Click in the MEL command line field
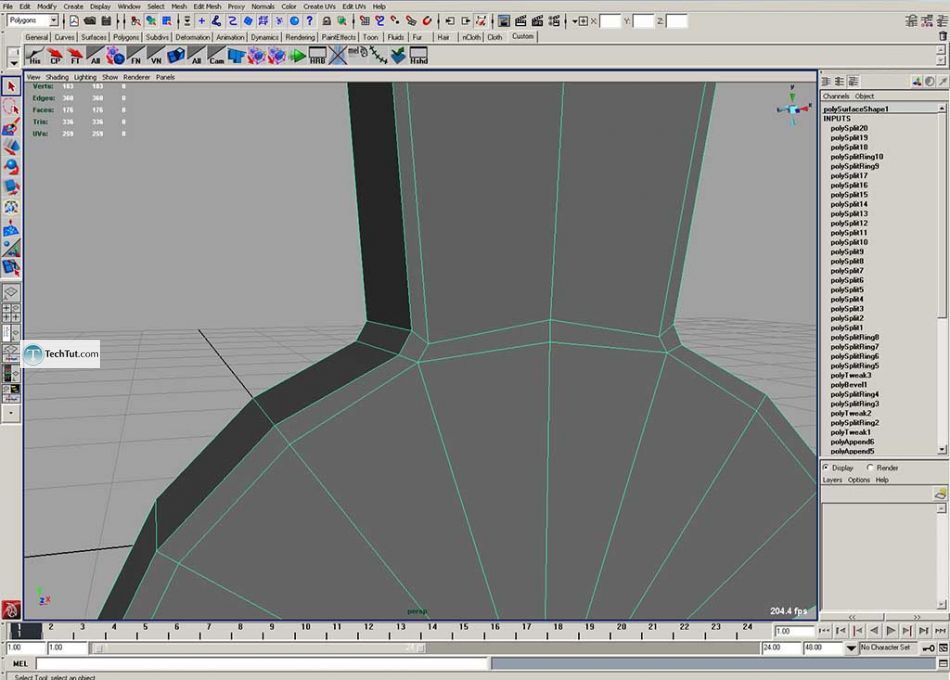 pos(262,664)
